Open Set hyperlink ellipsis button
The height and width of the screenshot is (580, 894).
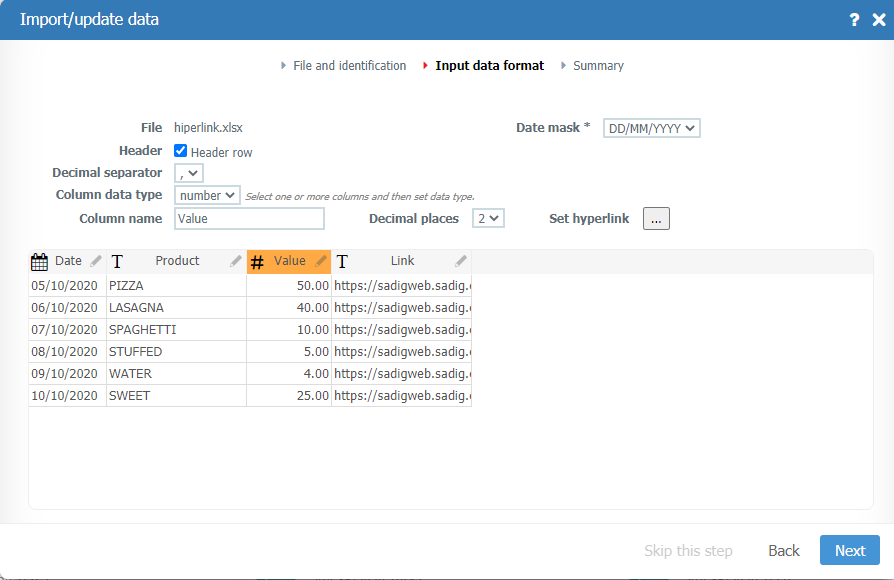[656, 219]
